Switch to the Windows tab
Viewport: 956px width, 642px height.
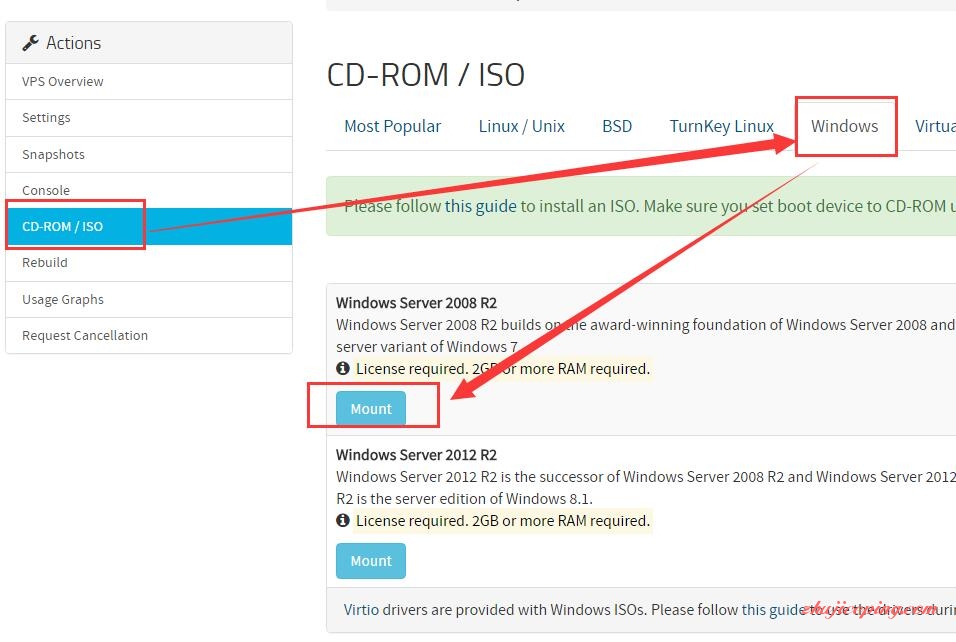pyautogui.click(x=844, y=126)
